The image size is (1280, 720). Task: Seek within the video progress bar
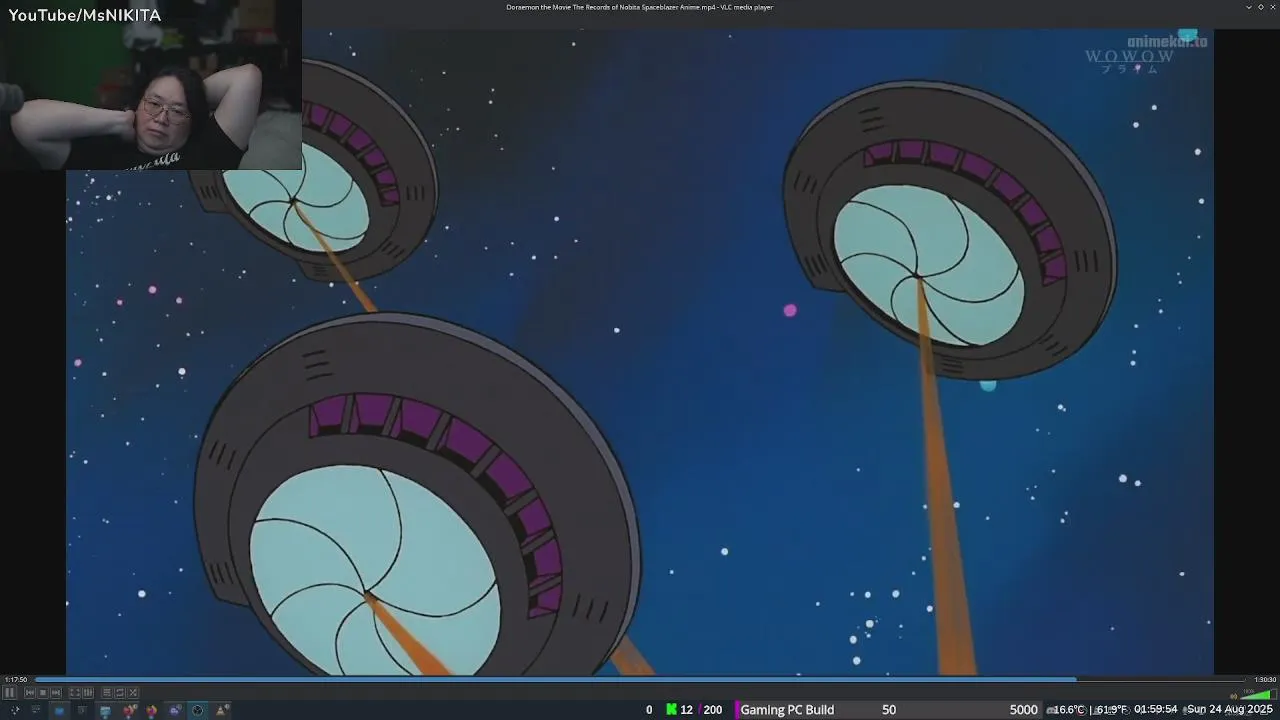point(640,680)
